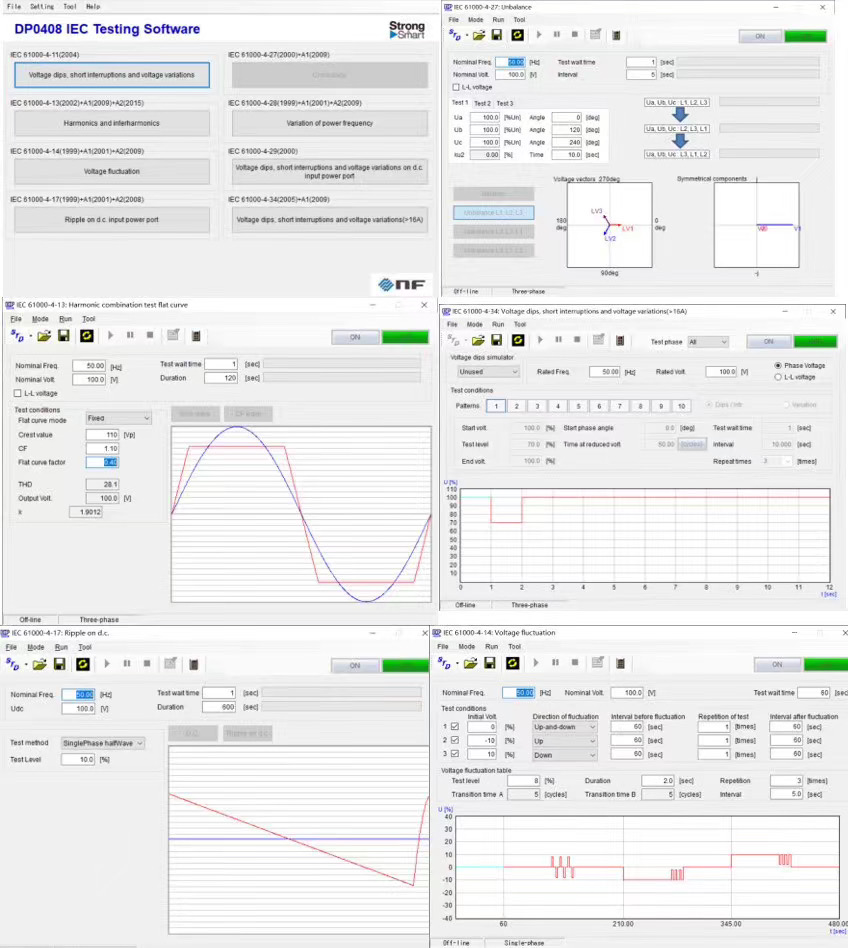Viewport: 848px width, 948px height.
Task: Select the L-L voltage radio button in IEC 61000-4-34 window
Action: click(x=779, y=377)
